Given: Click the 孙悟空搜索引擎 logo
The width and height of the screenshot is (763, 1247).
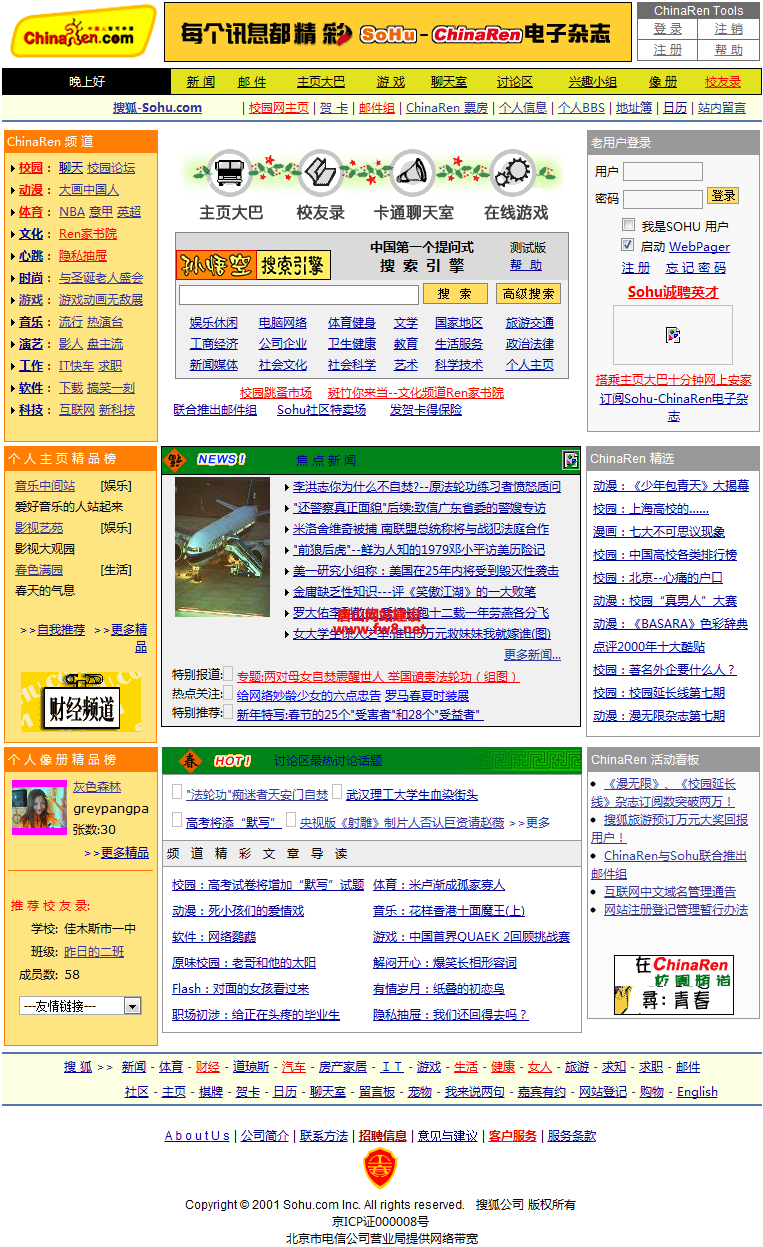Looking at the screenshot, I should pos(253,265).
